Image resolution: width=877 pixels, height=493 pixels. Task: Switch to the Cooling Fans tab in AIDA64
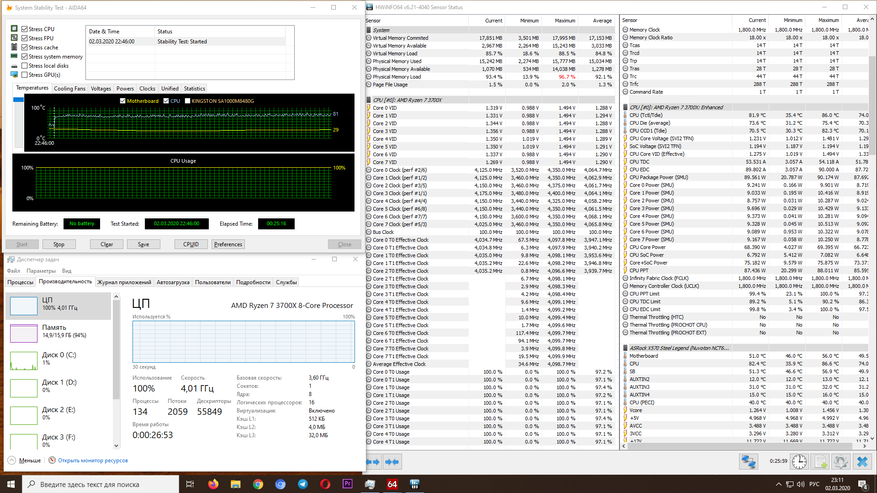(69, 88)
